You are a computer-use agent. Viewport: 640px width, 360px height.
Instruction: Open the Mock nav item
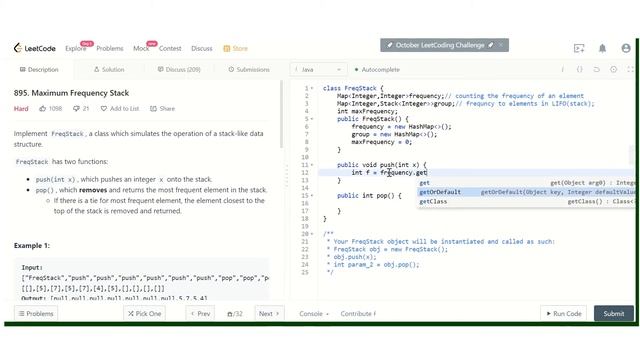(x=141, y=48)
